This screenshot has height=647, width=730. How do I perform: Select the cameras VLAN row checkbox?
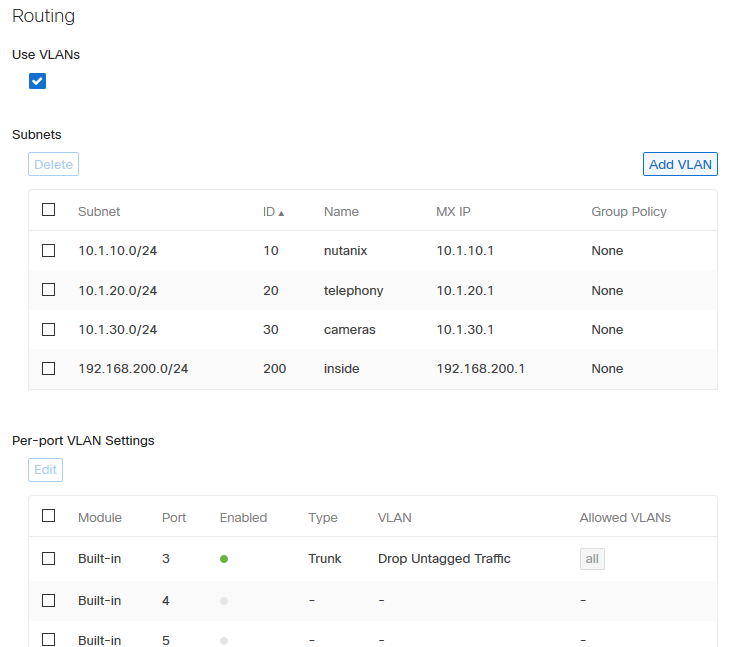pos(48,329)
